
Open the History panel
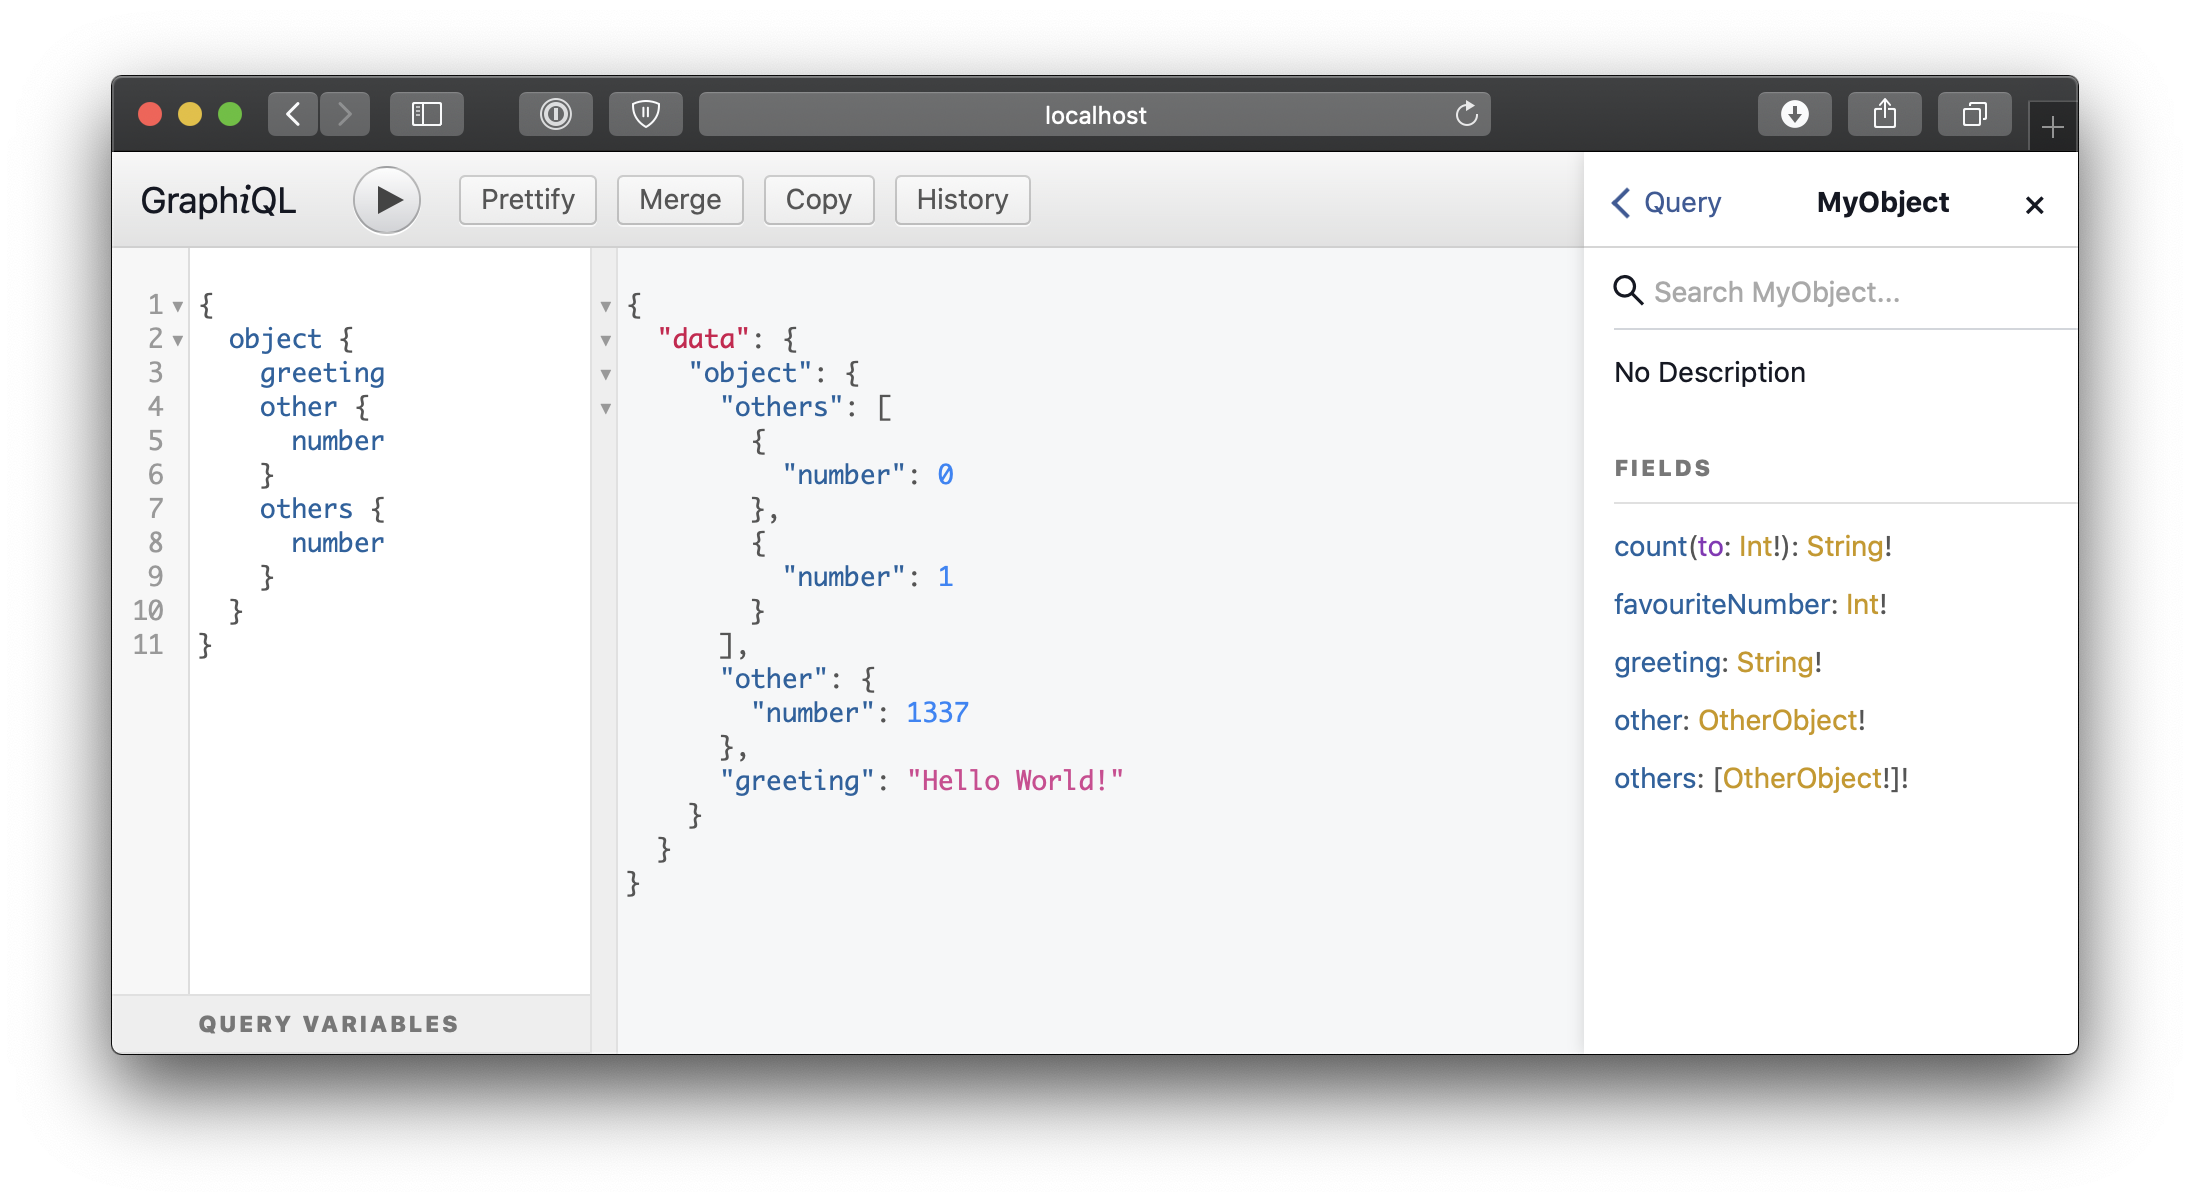(962, 200)
